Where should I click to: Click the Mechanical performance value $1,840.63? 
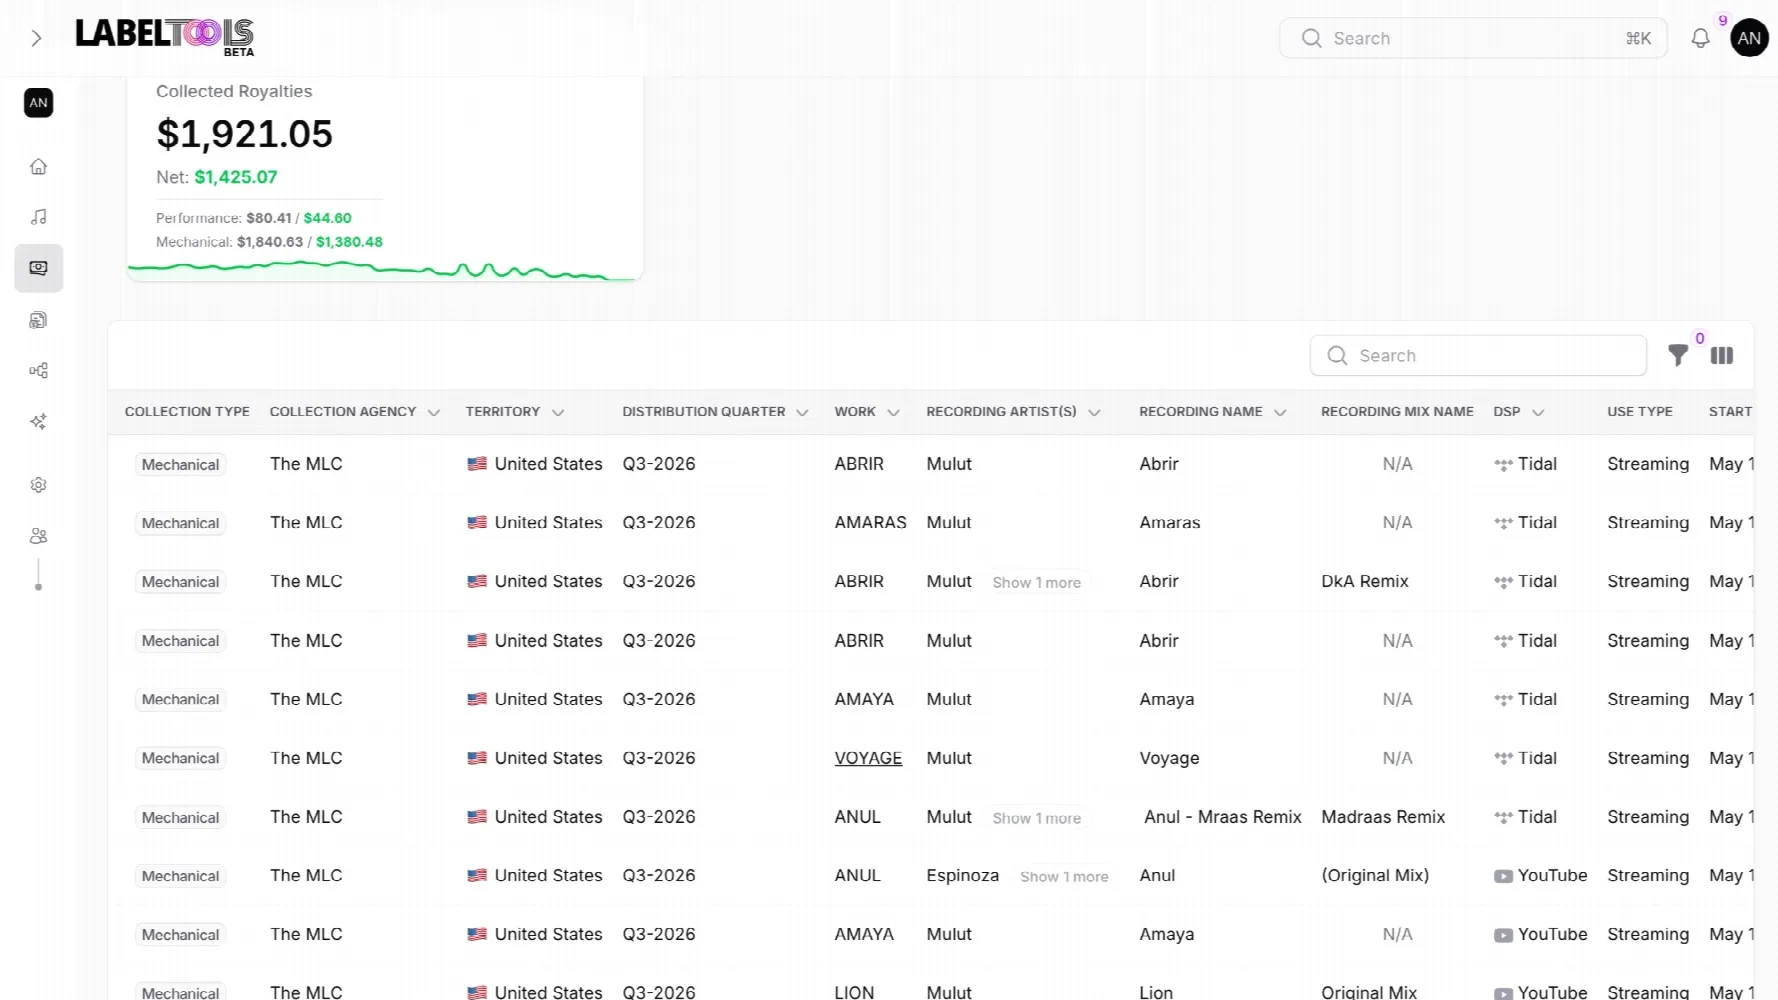point(270,242)
